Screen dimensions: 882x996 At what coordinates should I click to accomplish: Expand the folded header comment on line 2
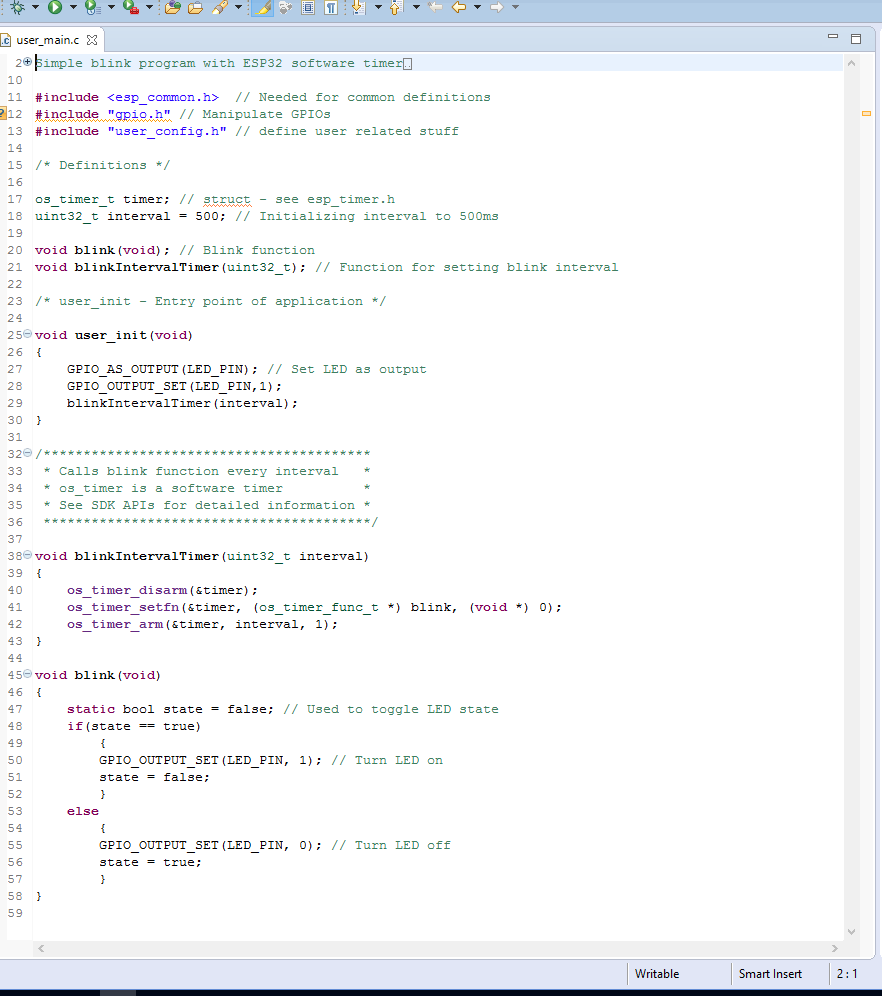pyautogui.click(x=27, y=62)
